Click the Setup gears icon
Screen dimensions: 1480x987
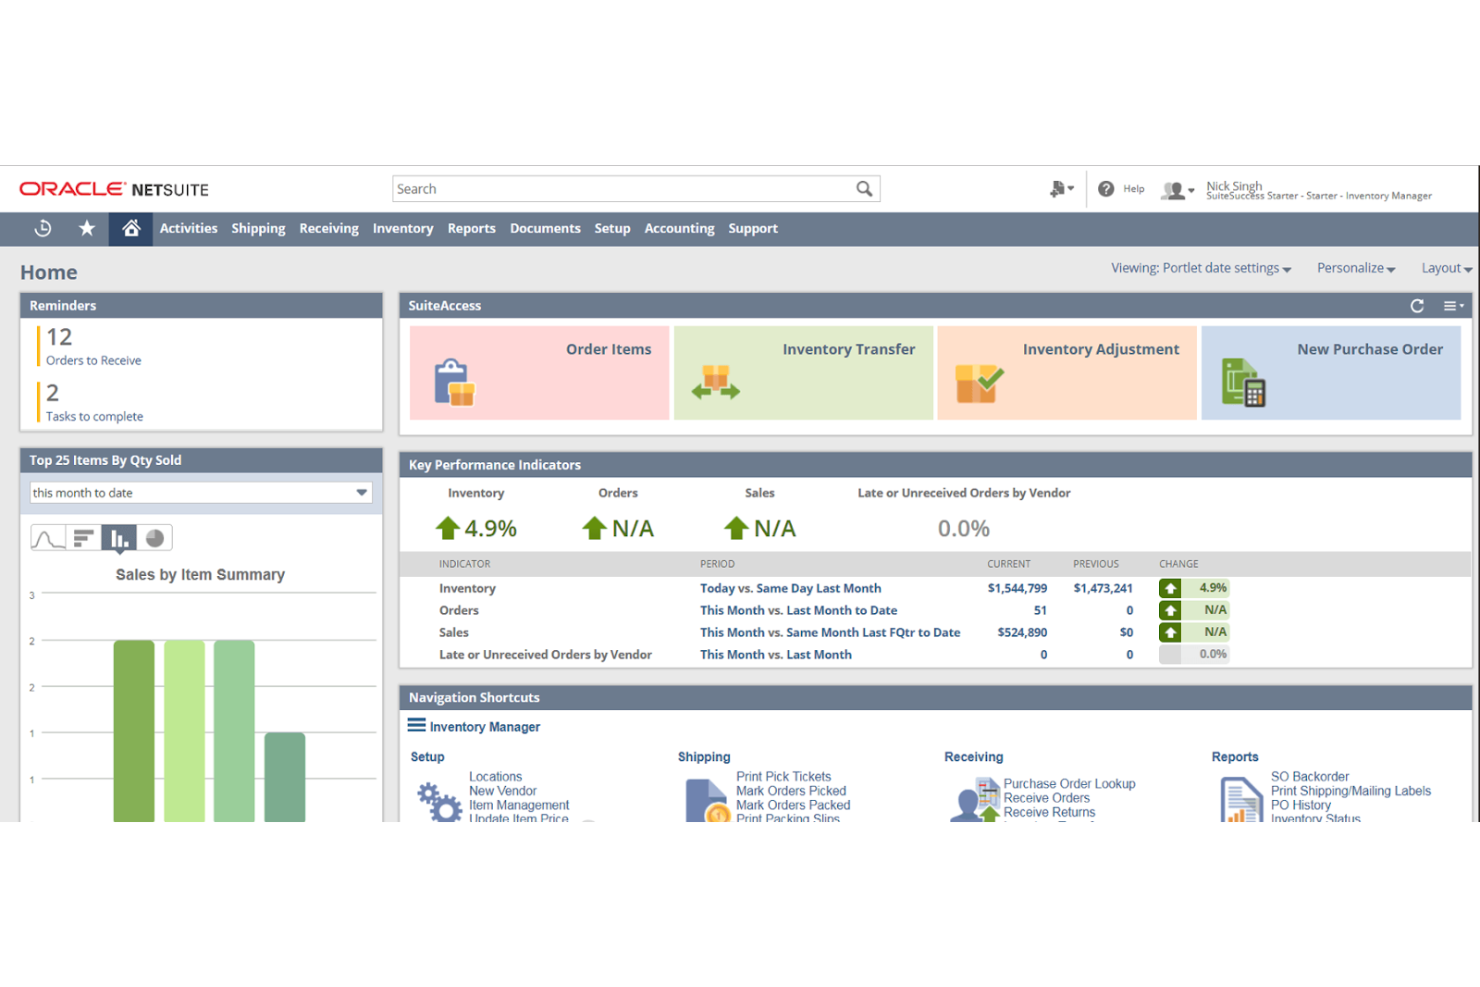439,802
